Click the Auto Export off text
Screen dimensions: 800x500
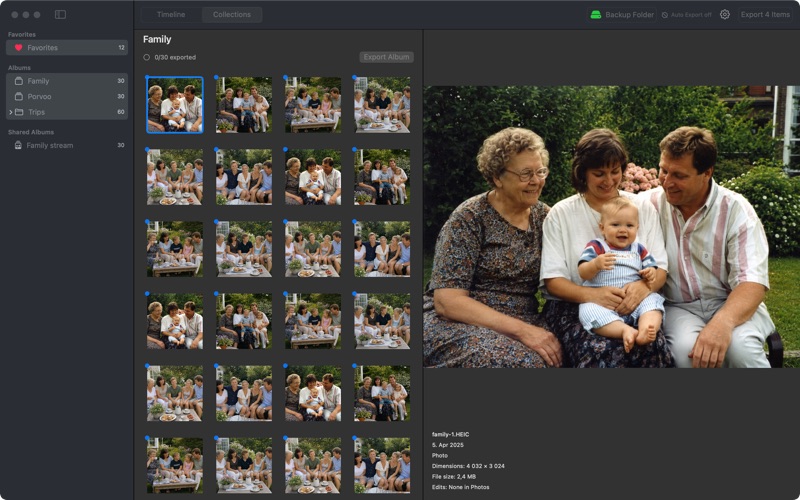691,15
